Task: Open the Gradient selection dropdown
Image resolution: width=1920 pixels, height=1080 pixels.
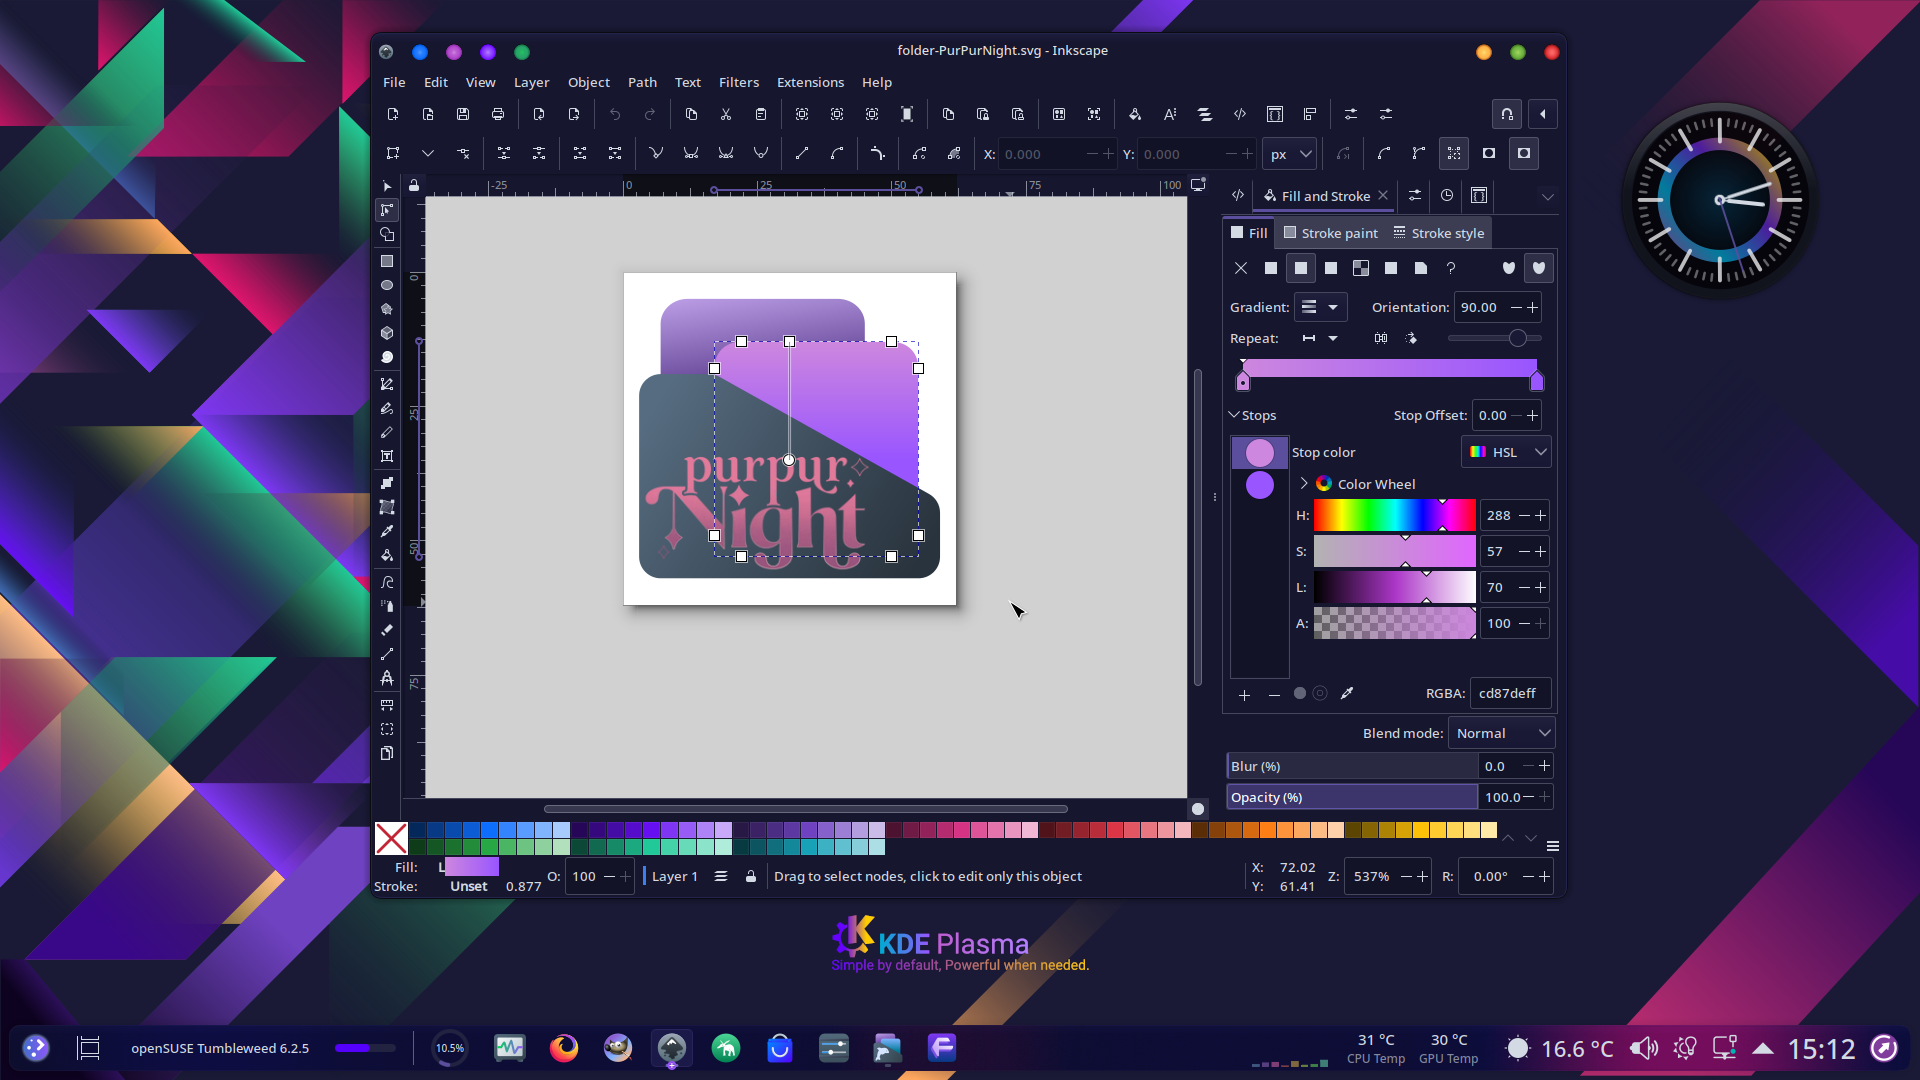Action: (x=1320, y=307)
